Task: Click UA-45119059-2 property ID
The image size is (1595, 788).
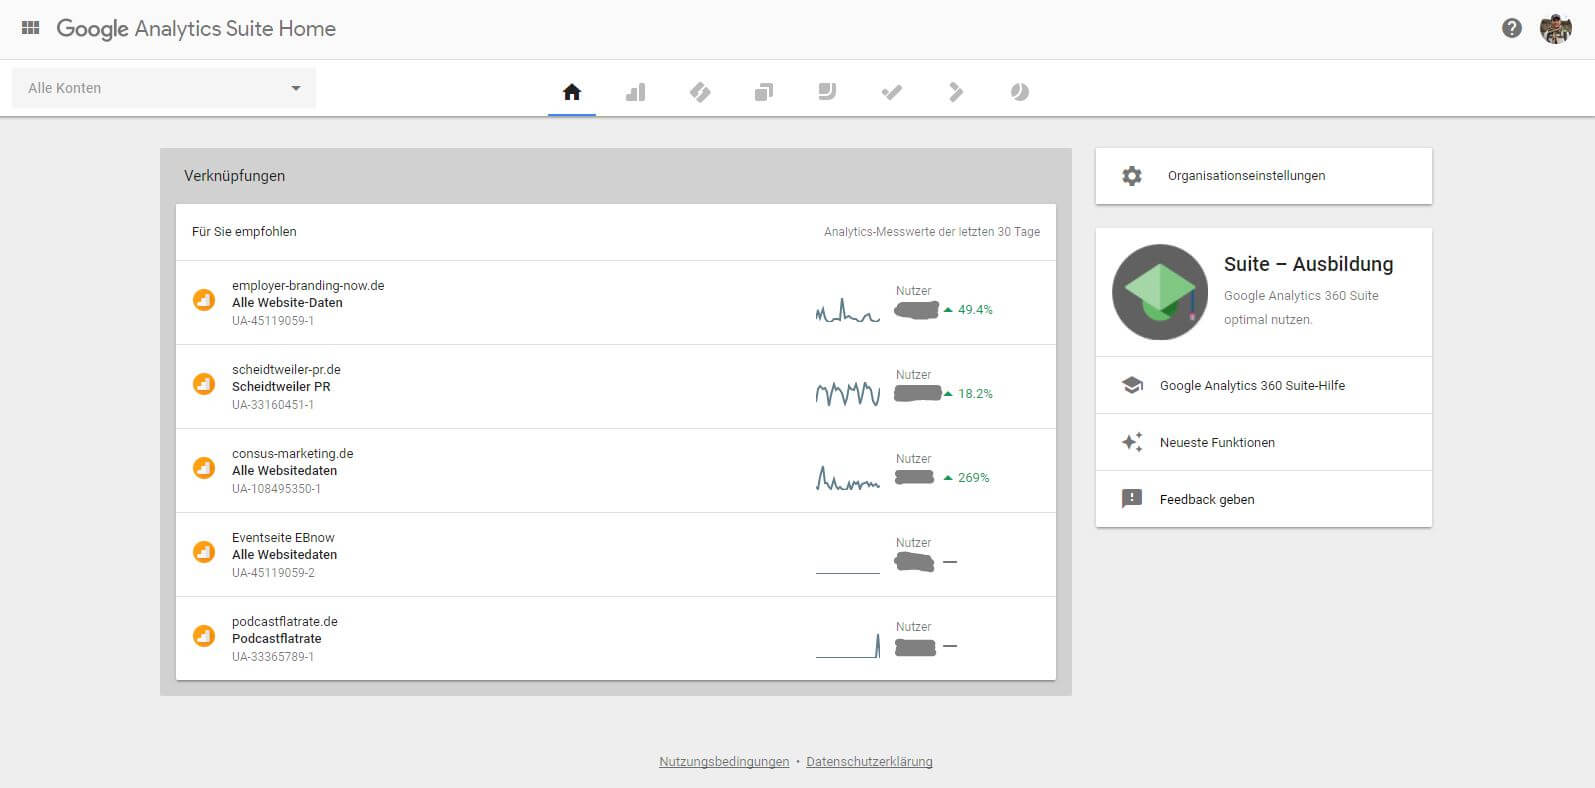Action: 274,573
